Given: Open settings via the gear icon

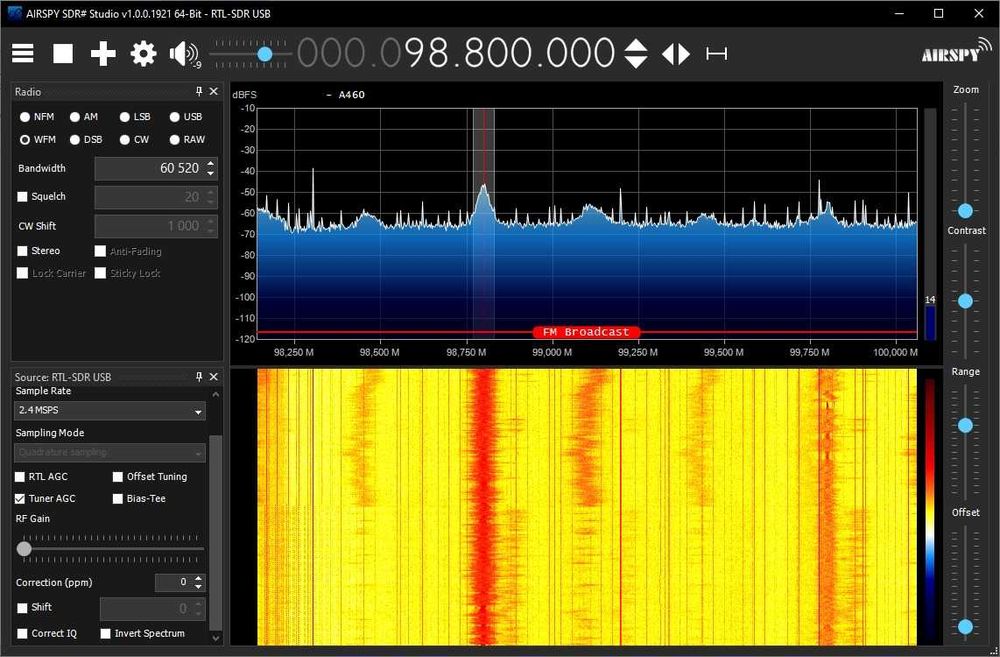Looking at the screenshot, I should [143, 54].
